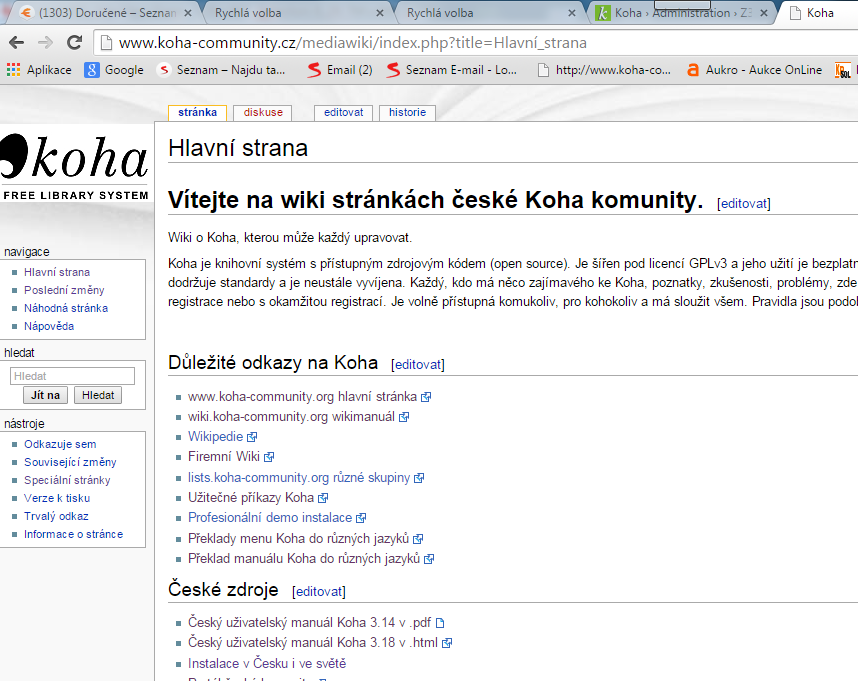The height and width of the screenshot is (681, 858).
Task: Edit Důležité odkazy na Koha section
Action: 418,365
